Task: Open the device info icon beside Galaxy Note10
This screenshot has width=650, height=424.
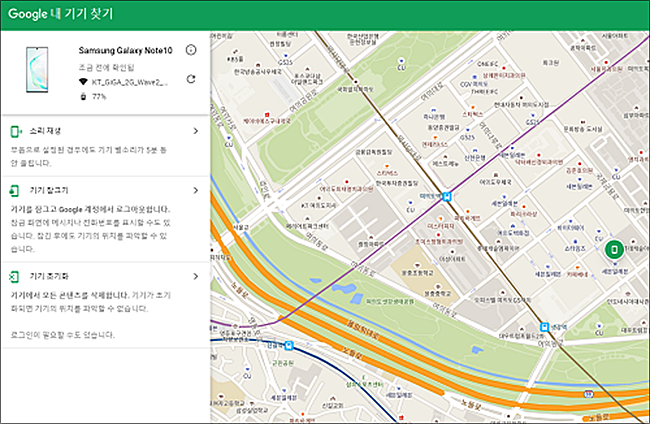Action: 191,50
